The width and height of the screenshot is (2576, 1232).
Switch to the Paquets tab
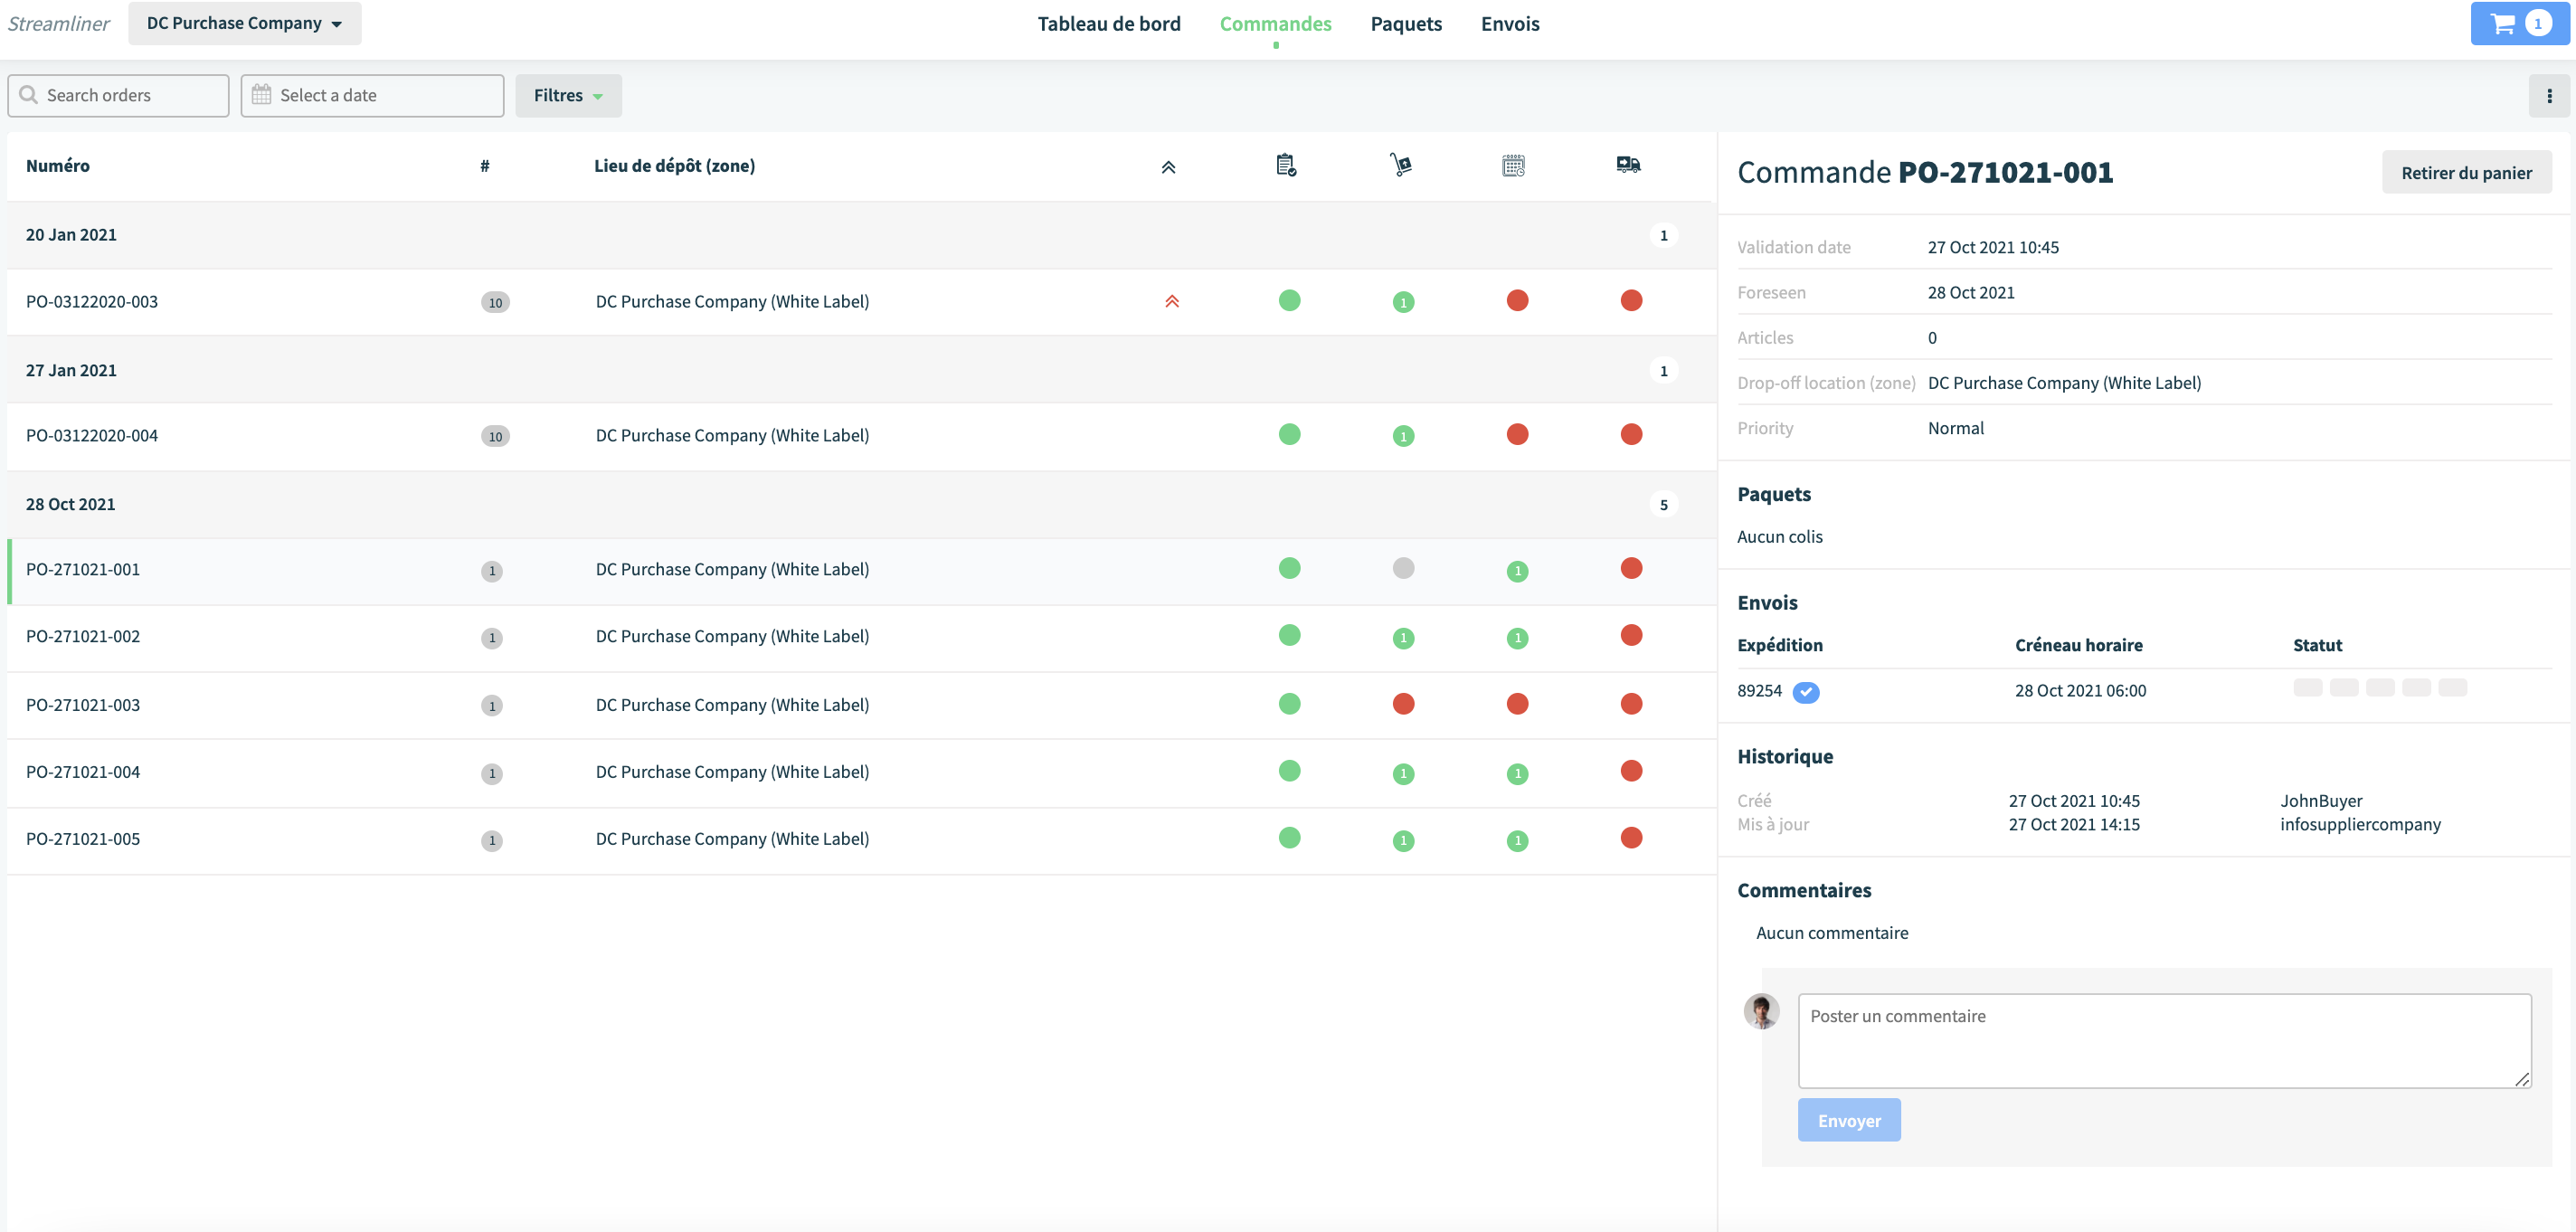tap(1405, 24)
